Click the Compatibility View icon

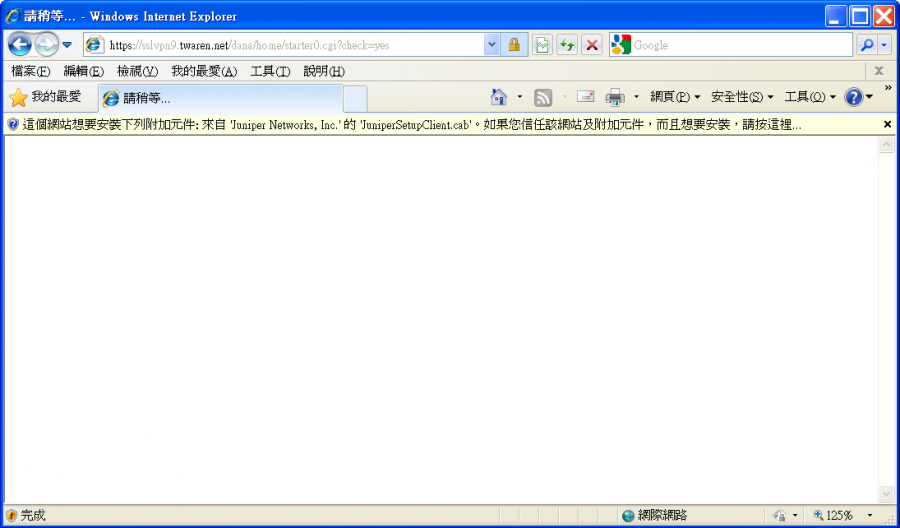(x=542, y=45)
